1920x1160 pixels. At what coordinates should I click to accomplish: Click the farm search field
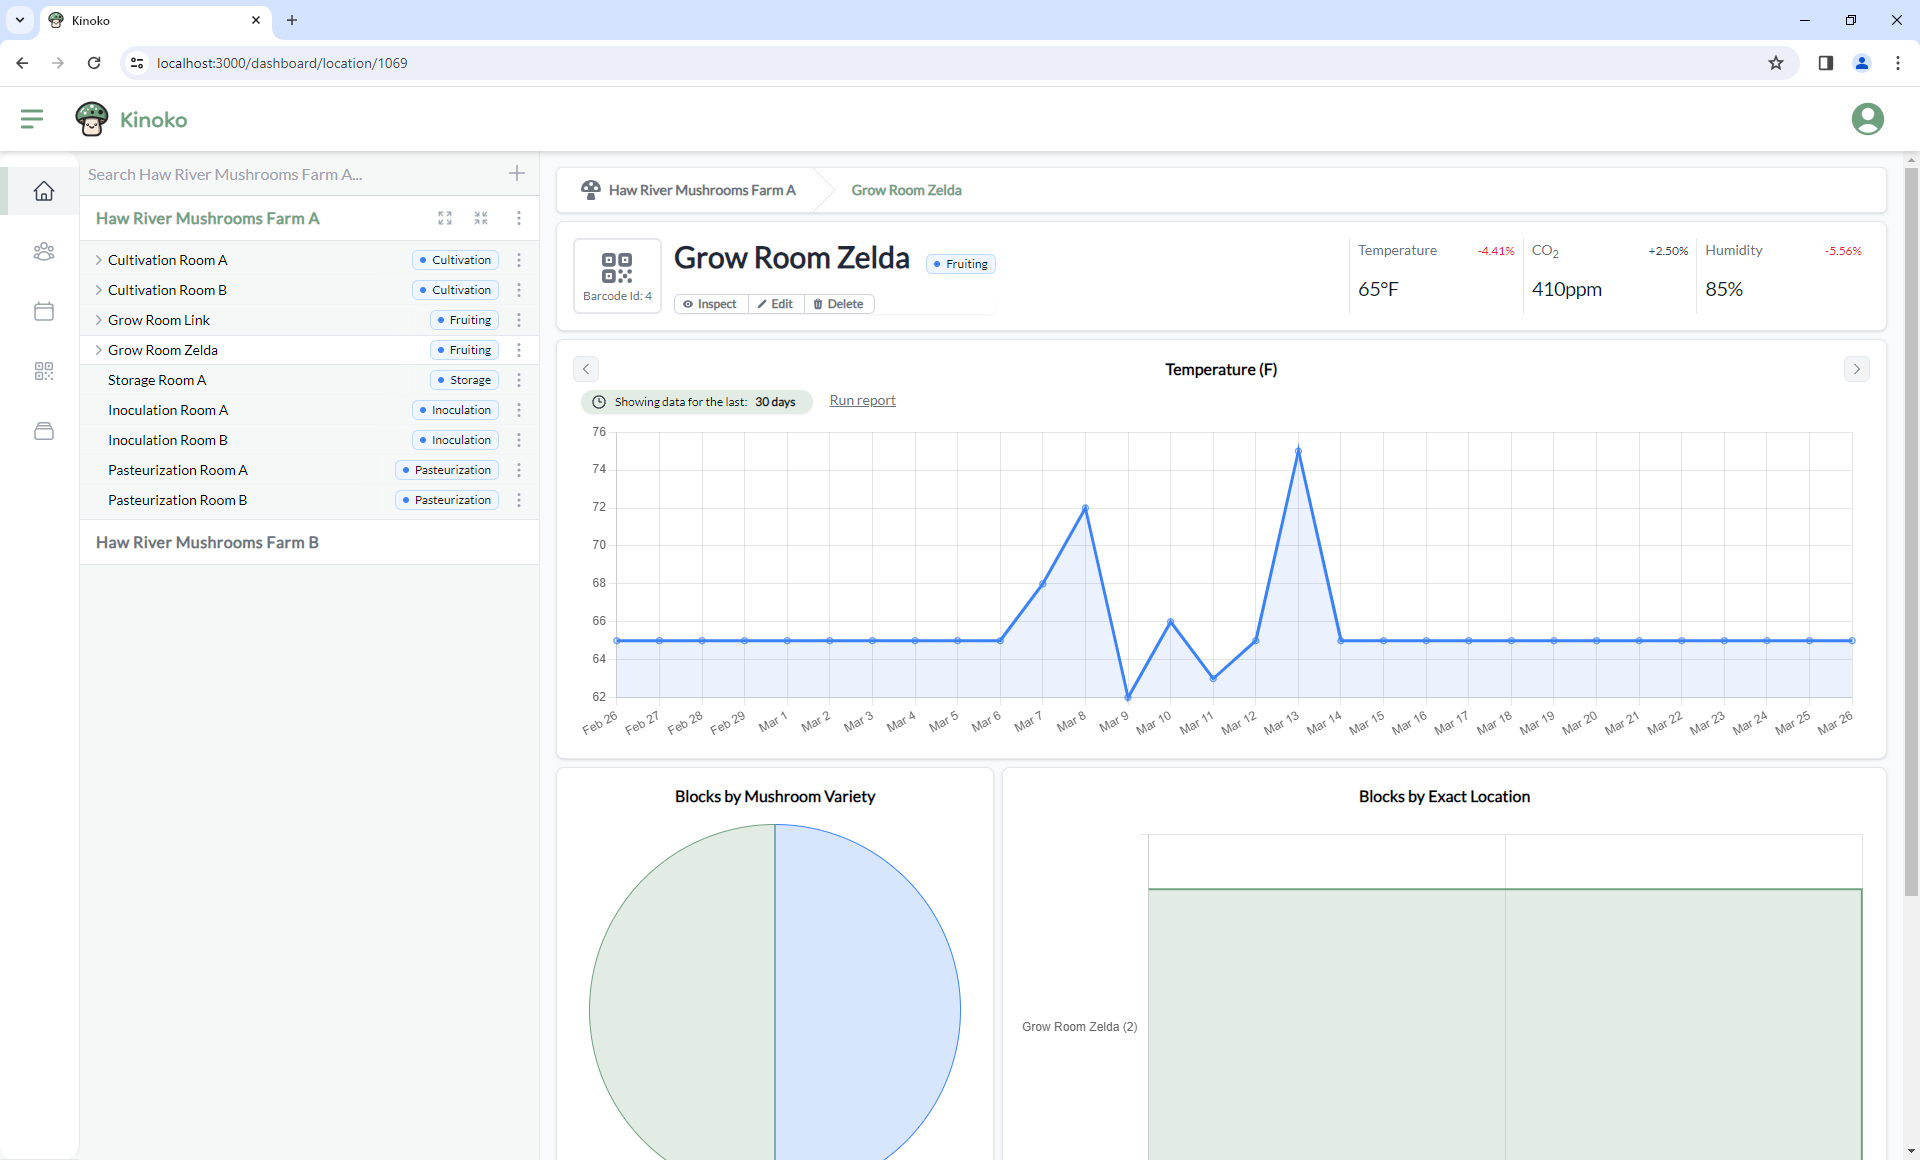coord(290,174)
